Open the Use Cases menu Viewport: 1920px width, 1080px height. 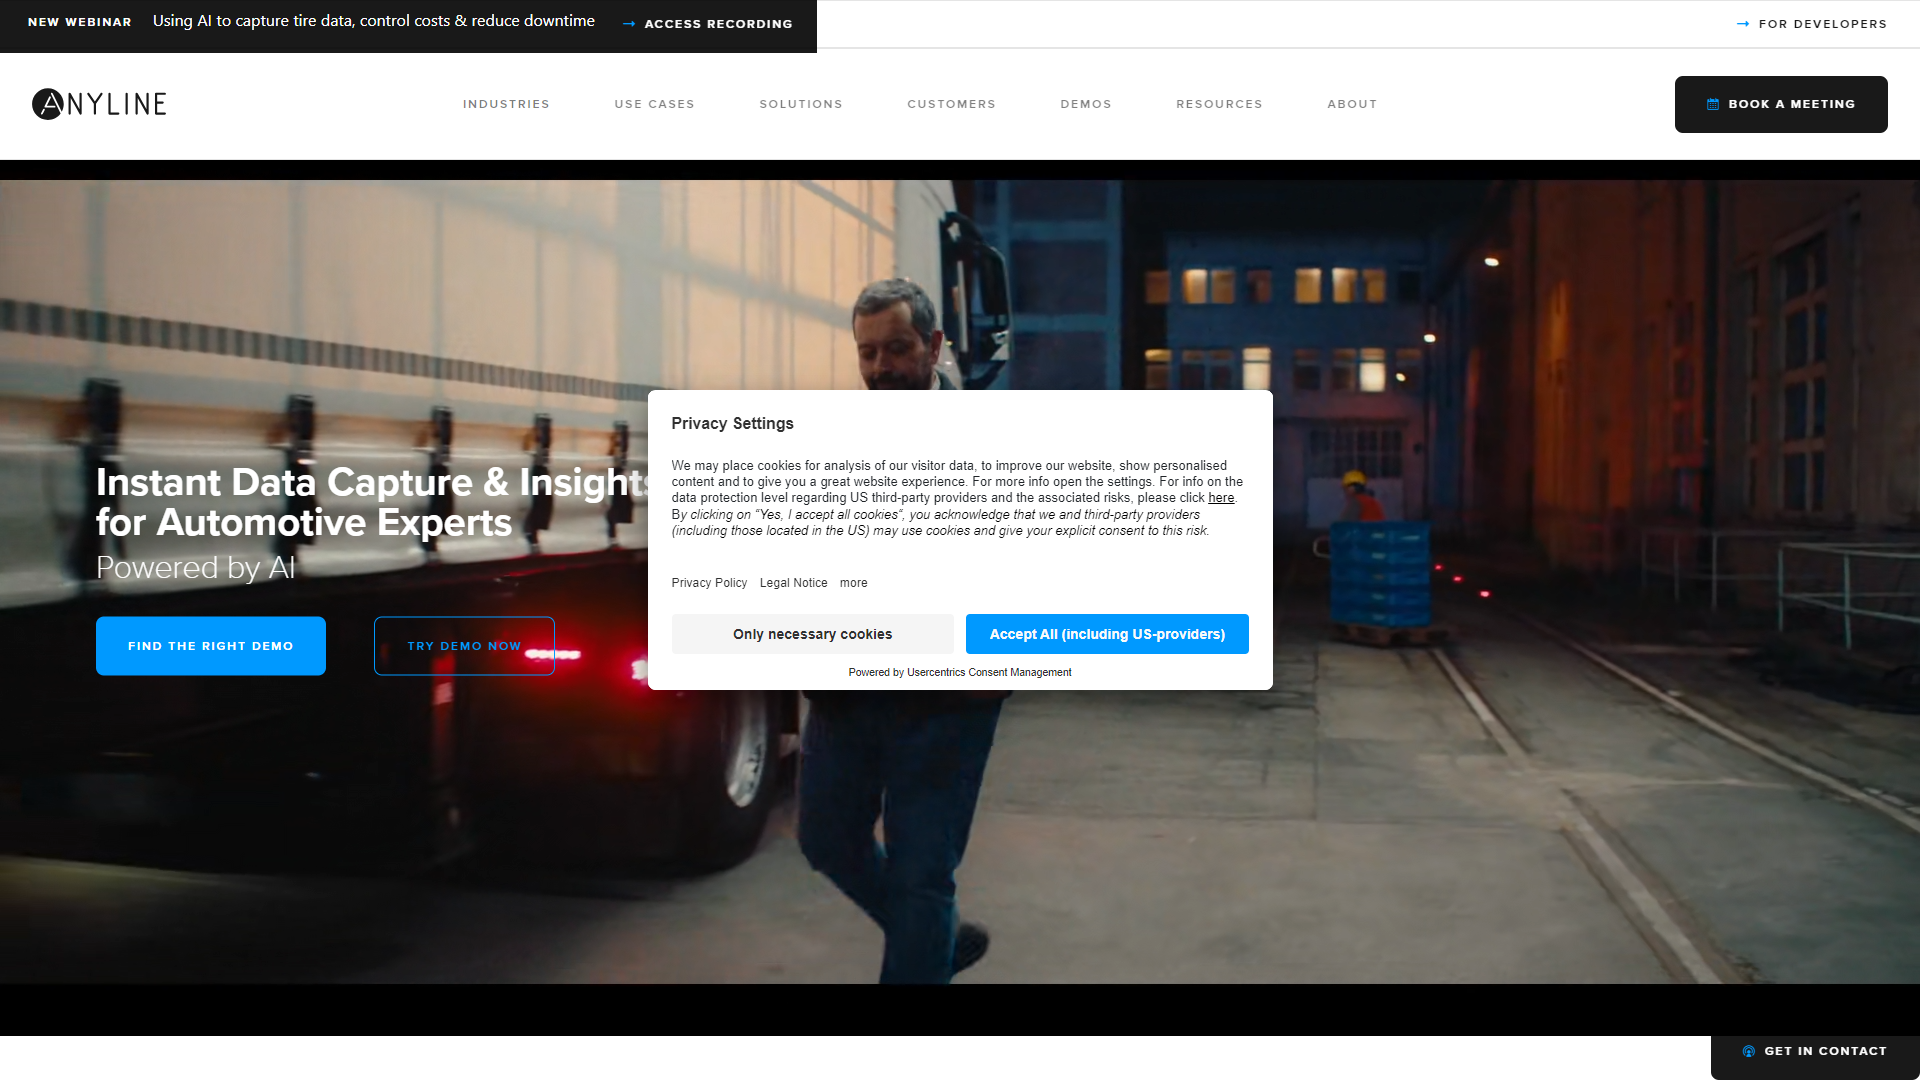654,103
